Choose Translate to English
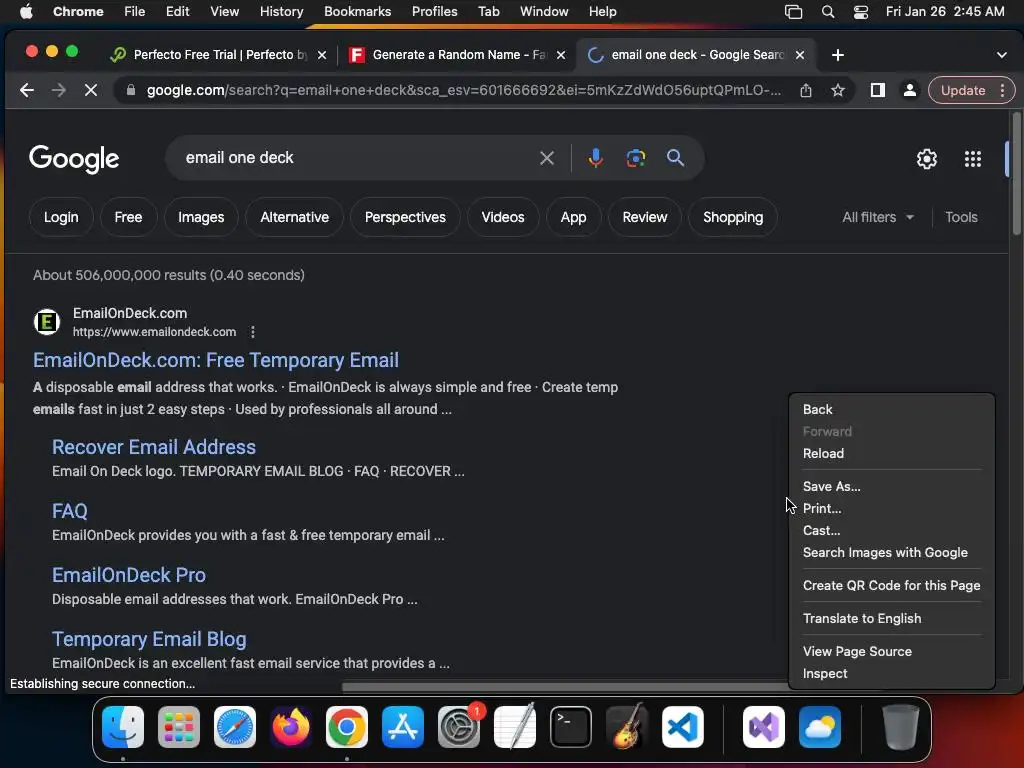Image resolution: width=1024 pixels, height=768 pixels. [x=891, y=618]
